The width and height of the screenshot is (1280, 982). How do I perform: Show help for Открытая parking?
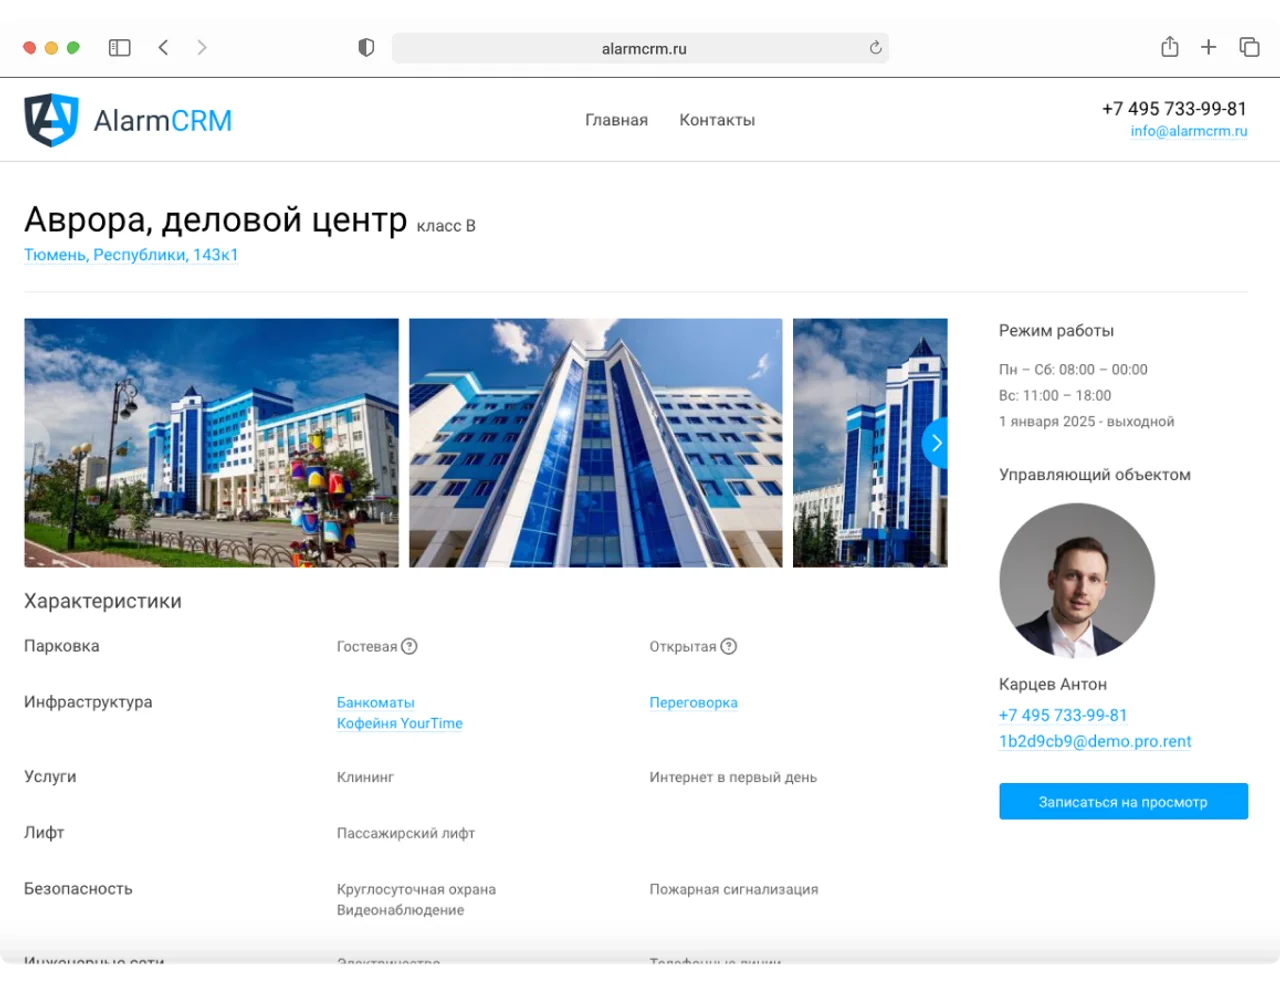(729, 646)
